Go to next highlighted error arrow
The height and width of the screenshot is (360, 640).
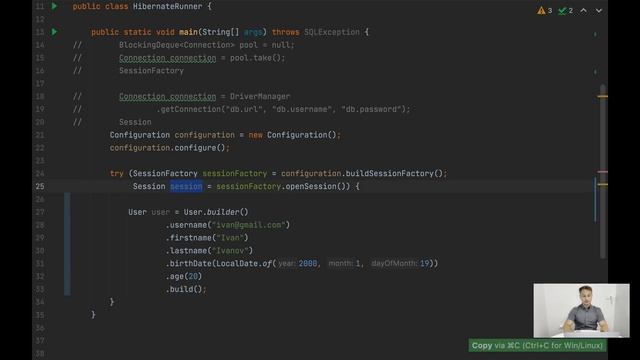click(x=599, y=11)
